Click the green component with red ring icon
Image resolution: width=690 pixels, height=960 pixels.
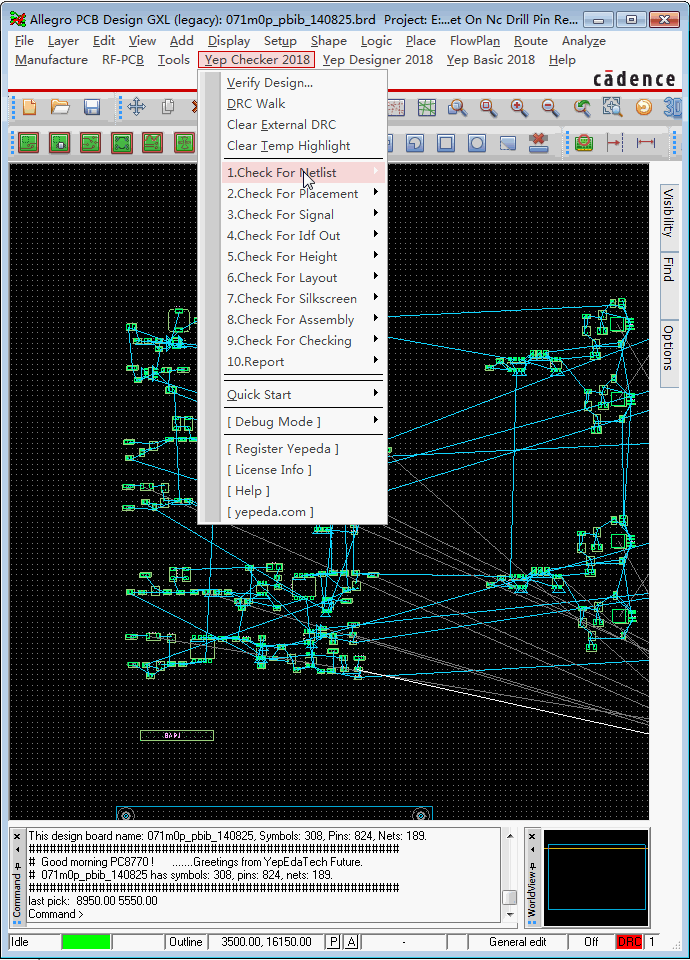pos(584,143)
